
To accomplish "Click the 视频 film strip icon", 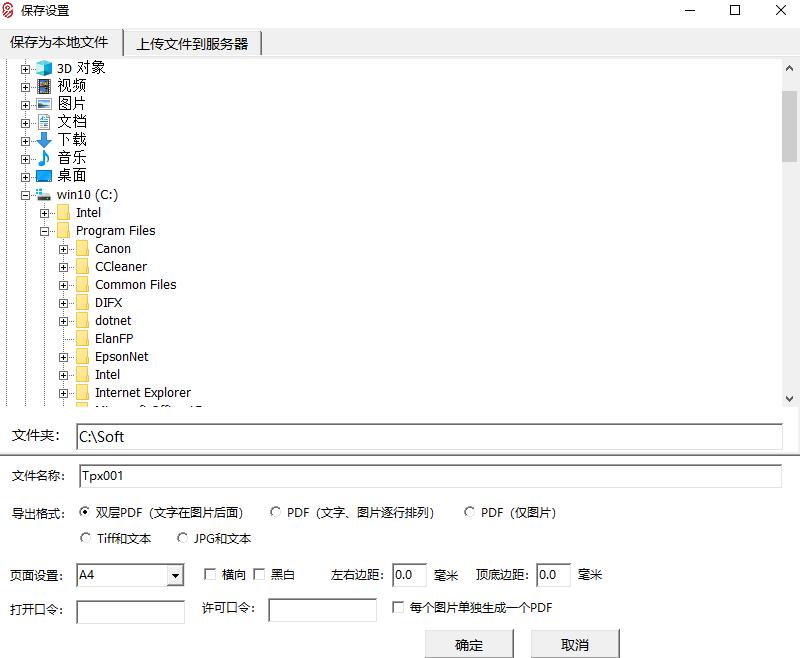I will pos(44,86).
